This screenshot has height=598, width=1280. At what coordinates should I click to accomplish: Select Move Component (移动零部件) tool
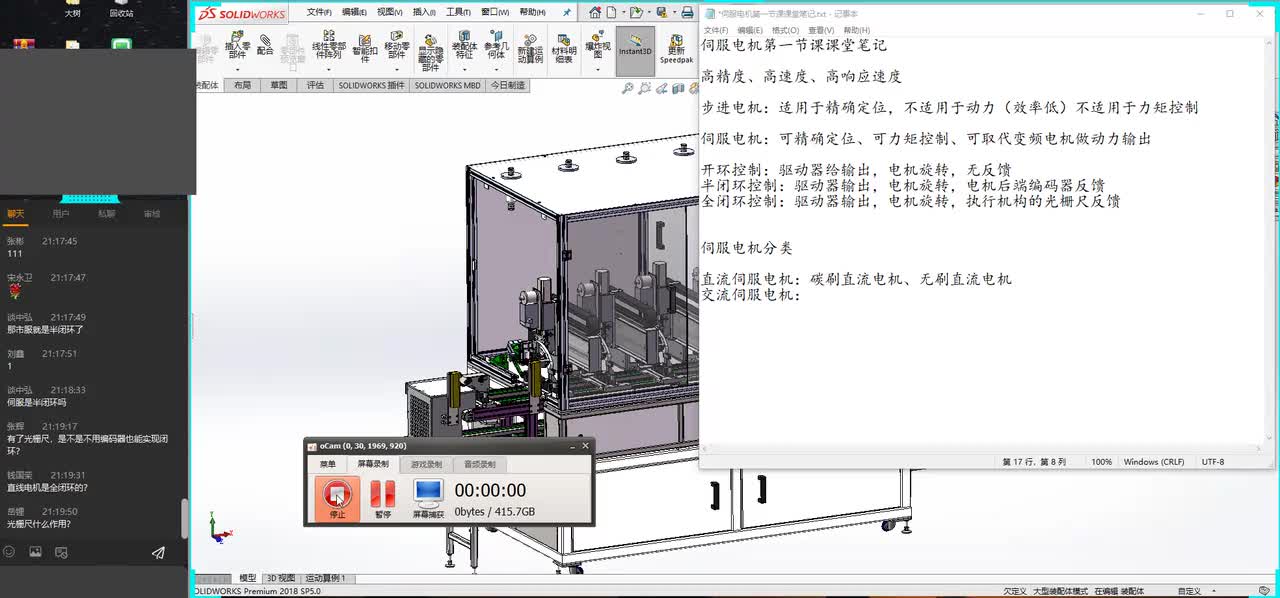(397, 46)
